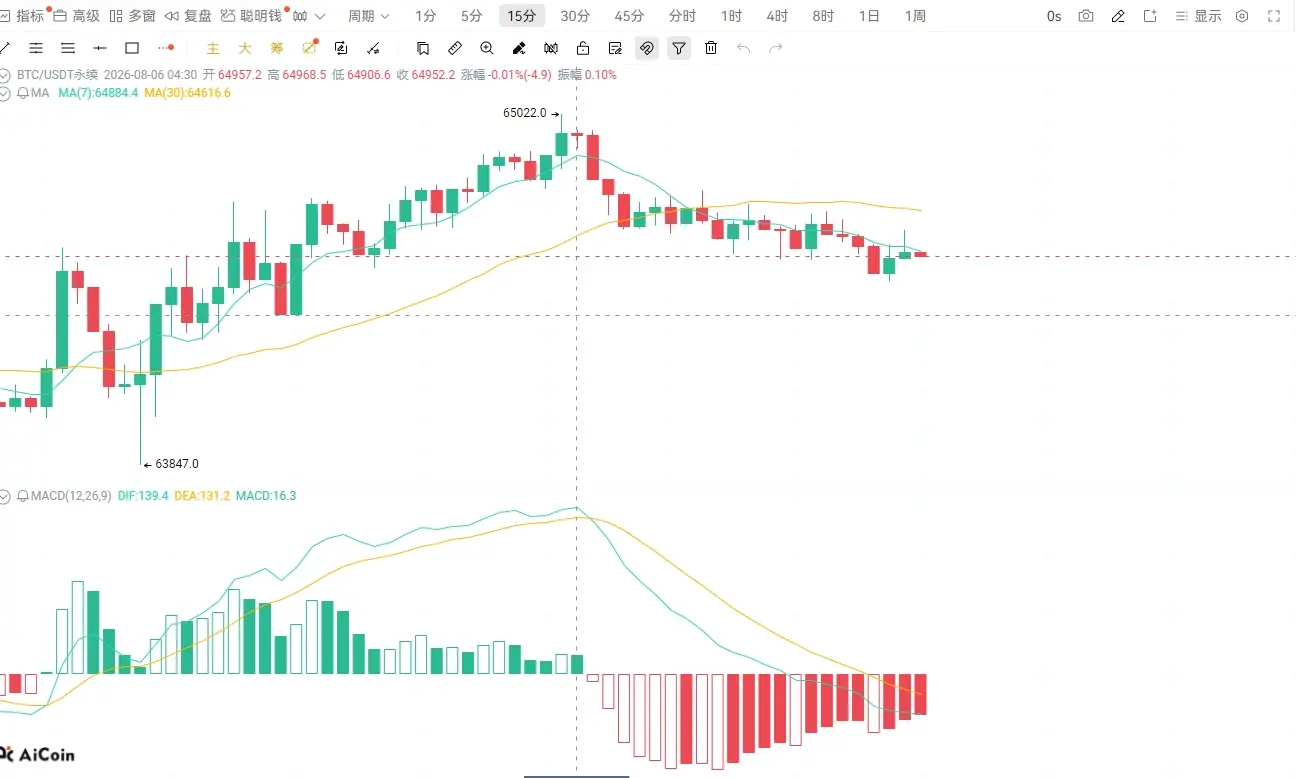The height and width of the screenshot is (778, 1296).
Task: Select the rectangle drawing tool
Action: [x=132, y=48]
